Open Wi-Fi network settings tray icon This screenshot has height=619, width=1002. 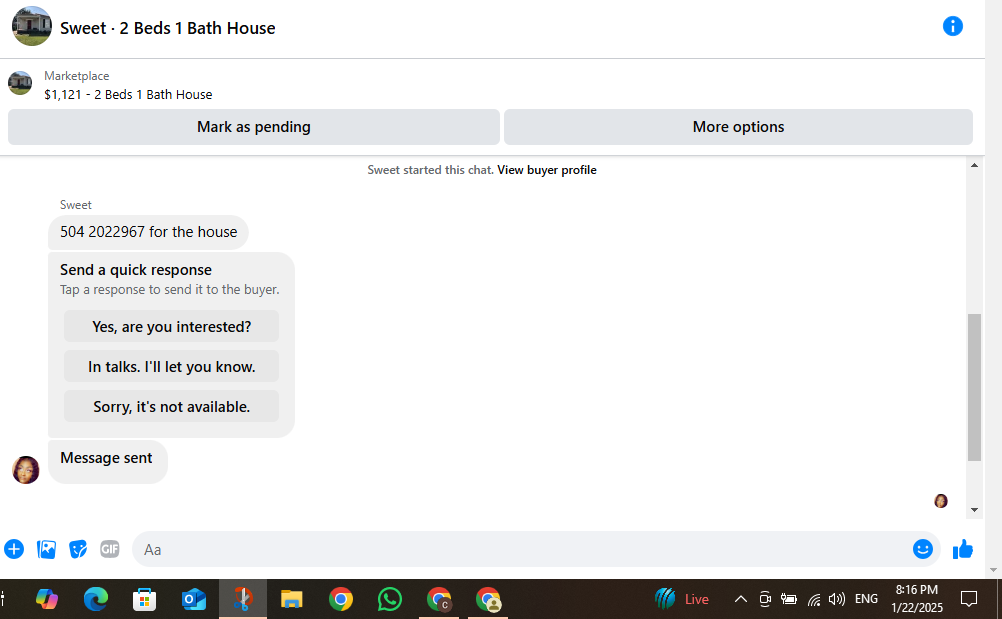pos(813,599)
